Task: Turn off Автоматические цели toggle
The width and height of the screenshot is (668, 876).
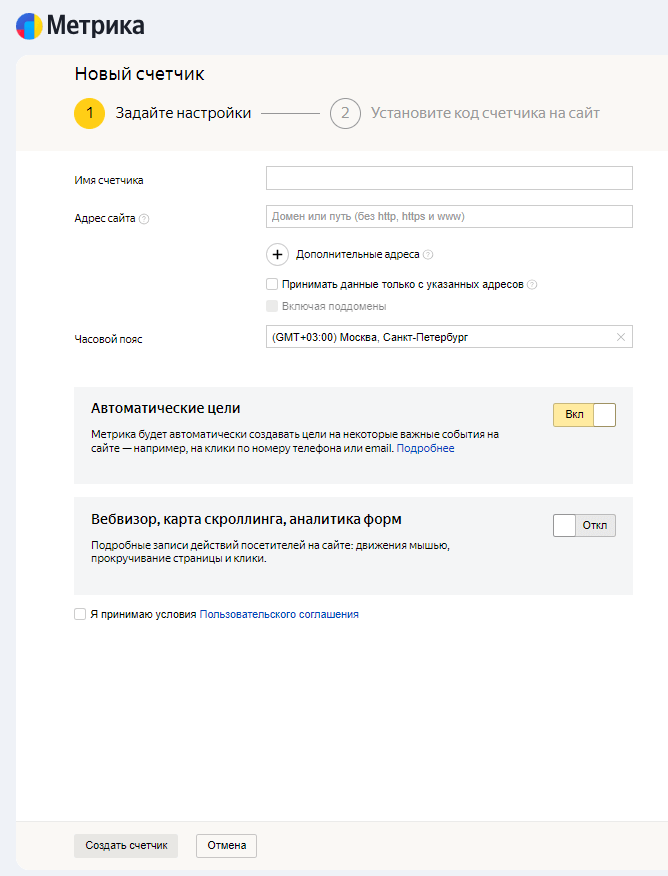Action: 584,415
